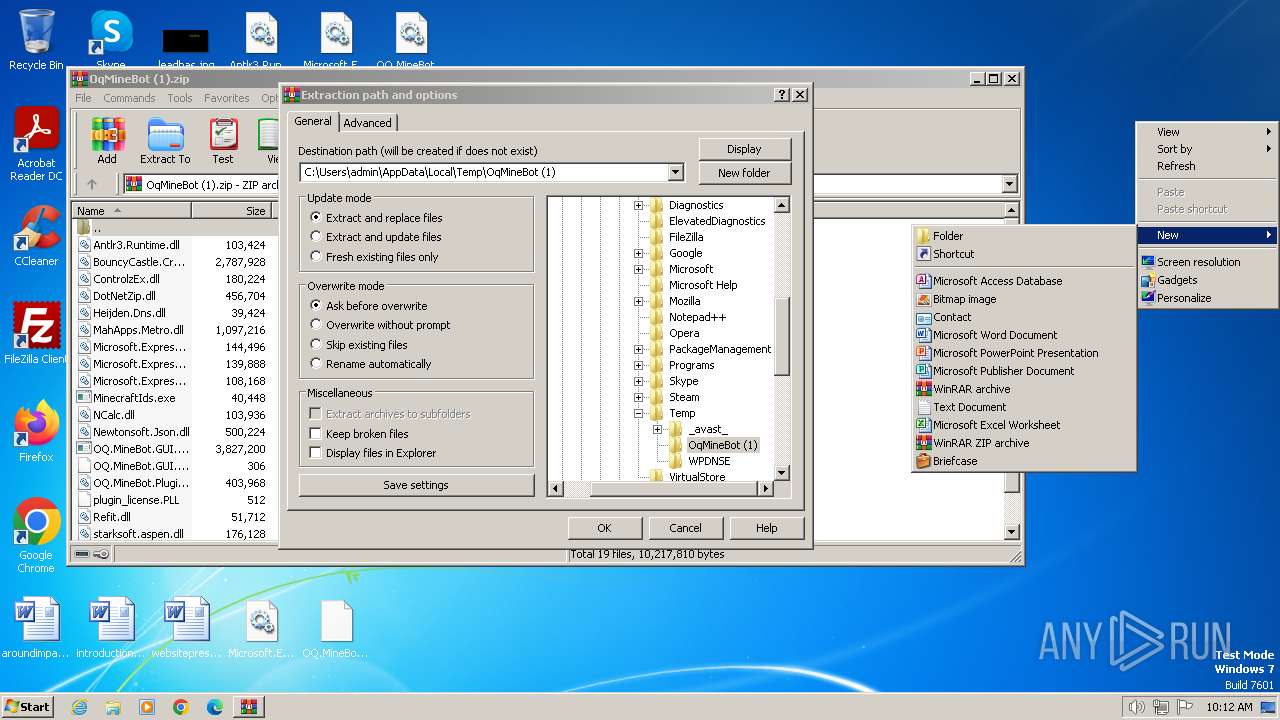The width and height of the screenshot is (1280, 720).
Task: Select Fresh existing files only option
Action: click(x=316, y=257)
